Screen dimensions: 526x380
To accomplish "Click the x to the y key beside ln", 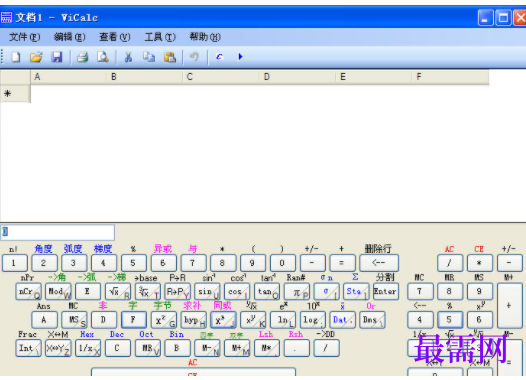I will point(253,320).
